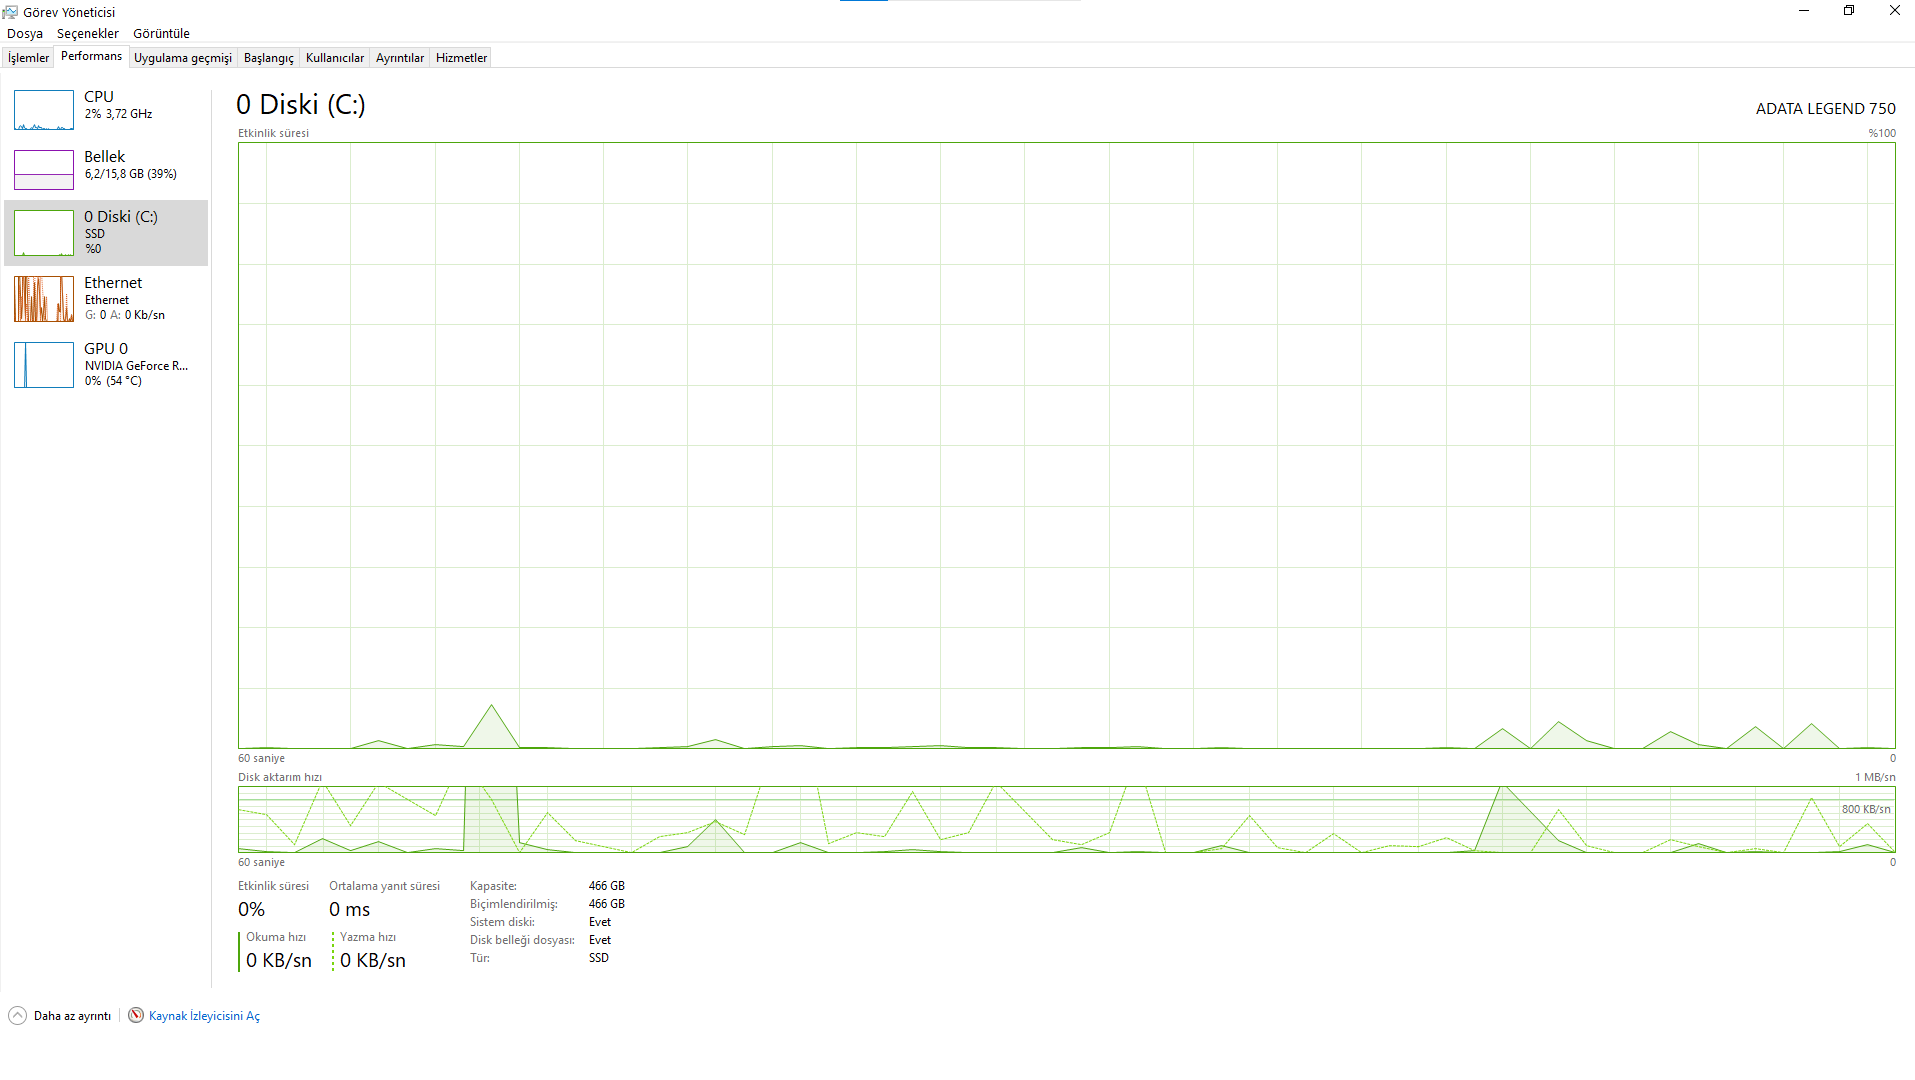Click the Disk belleği dosyası Evet value

point(599,940)
